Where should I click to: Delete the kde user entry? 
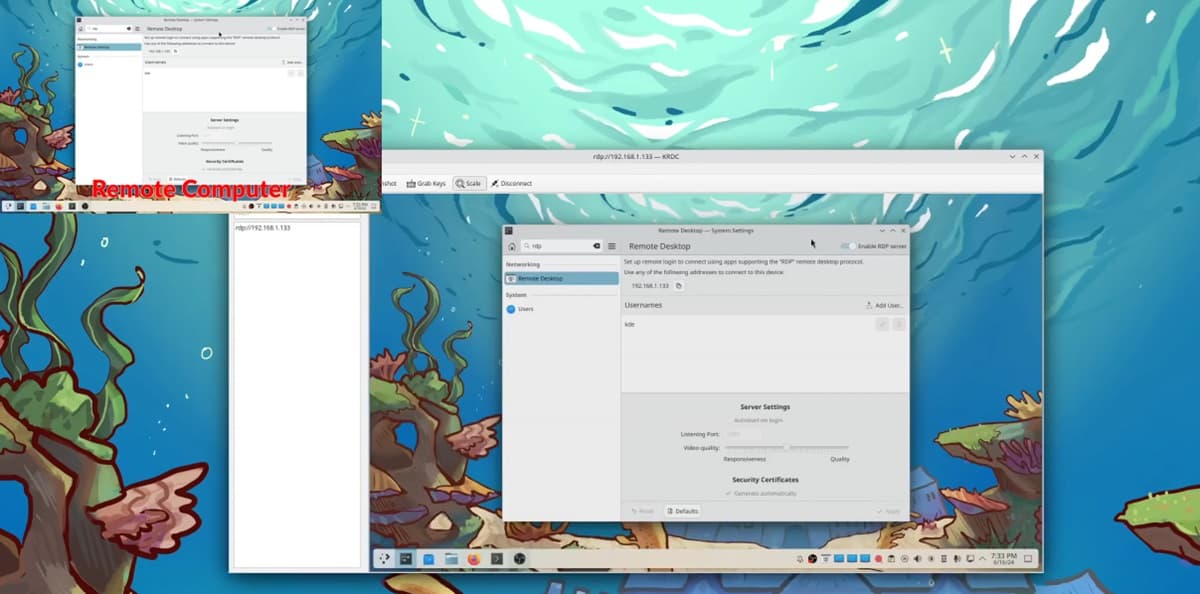(x=899, y=324)
